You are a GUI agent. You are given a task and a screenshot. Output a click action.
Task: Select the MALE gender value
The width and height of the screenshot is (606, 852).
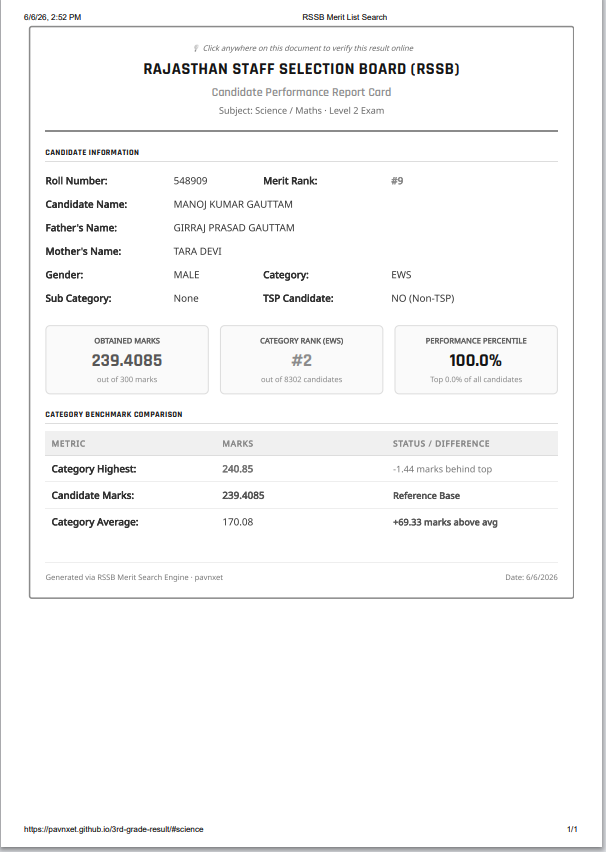click(186, 274)
